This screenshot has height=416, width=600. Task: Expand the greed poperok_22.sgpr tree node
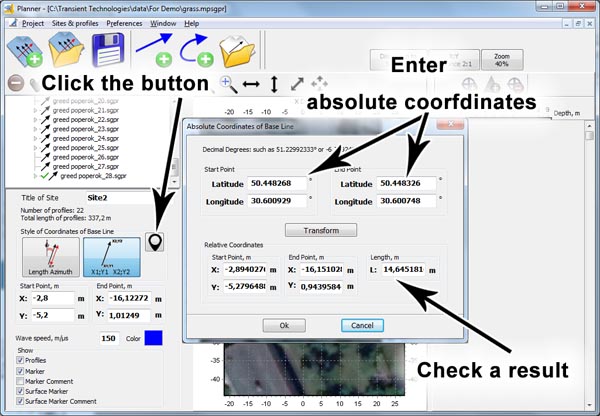(x=36, y=120)
